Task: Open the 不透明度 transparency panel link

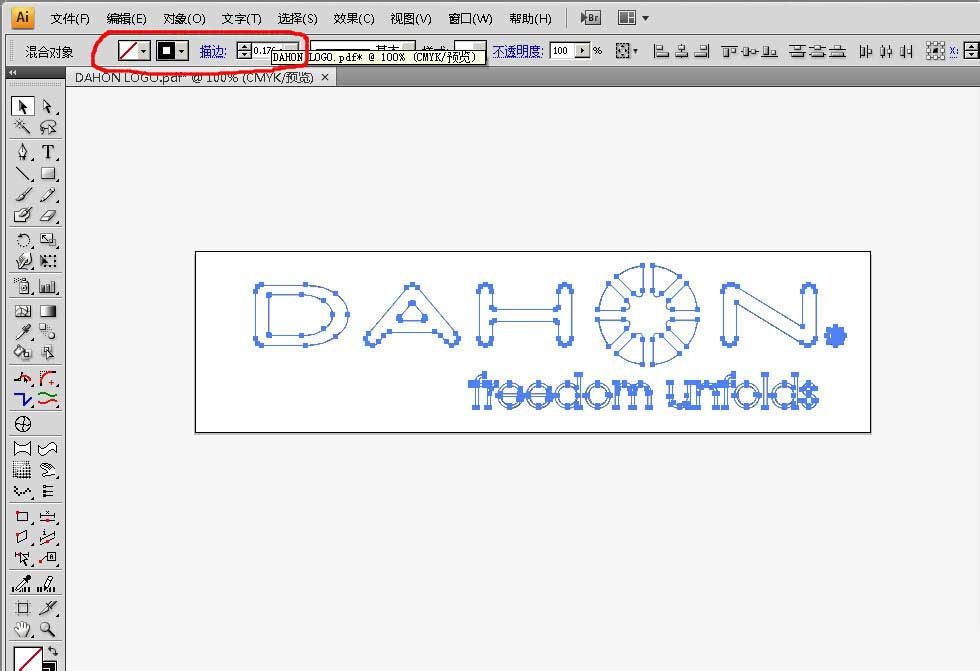Action: (x=518, y=51)
